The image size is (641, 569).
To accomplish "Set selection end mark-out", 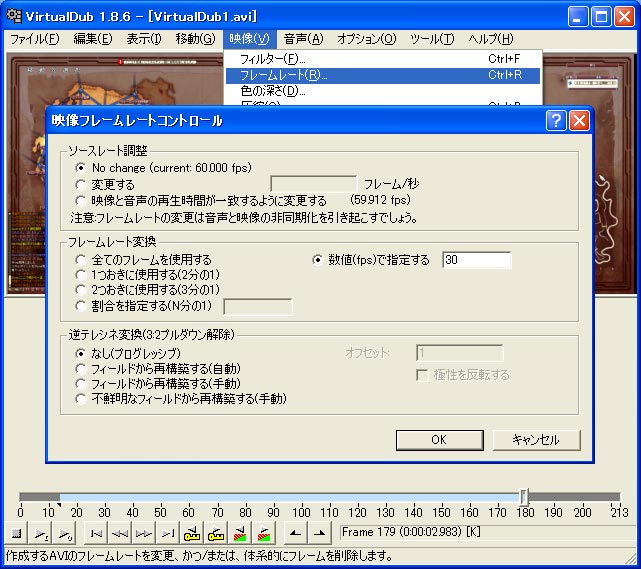I will pos(319,533).
